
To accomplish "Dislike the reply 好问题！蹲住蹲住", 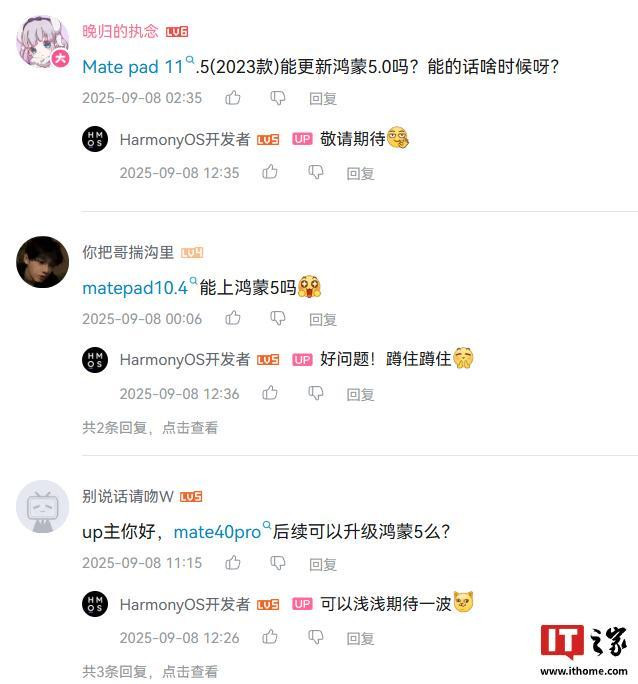I will [x=316, y=393].
